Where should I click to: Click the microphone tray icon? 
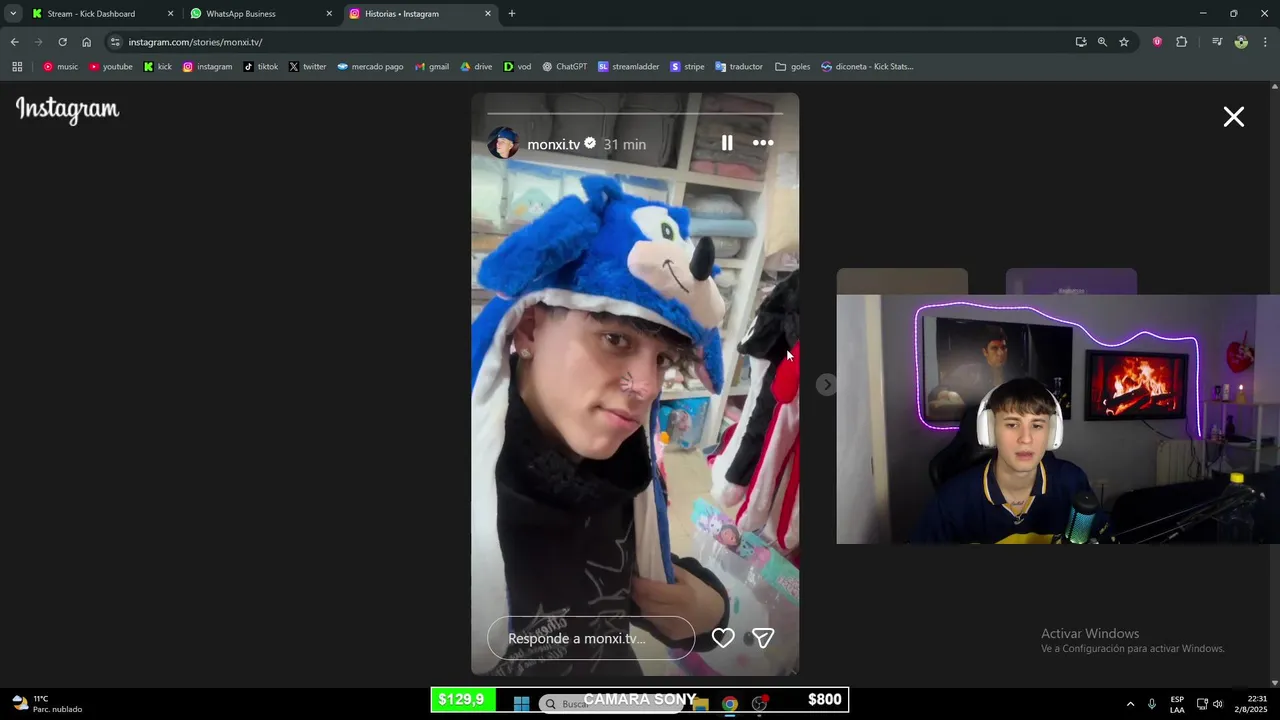point(1152,704)
